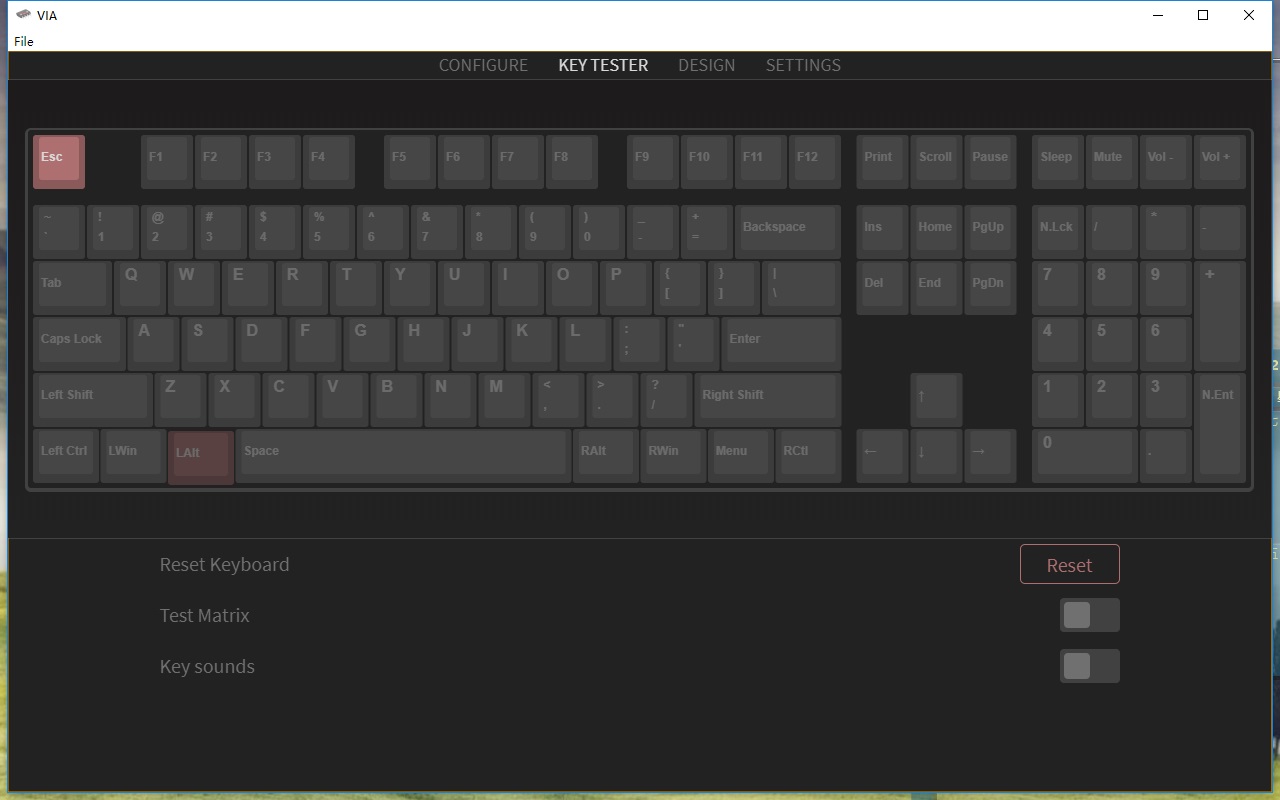
Task: Click the right arrow key in the tester
Action: pos(990,456)
